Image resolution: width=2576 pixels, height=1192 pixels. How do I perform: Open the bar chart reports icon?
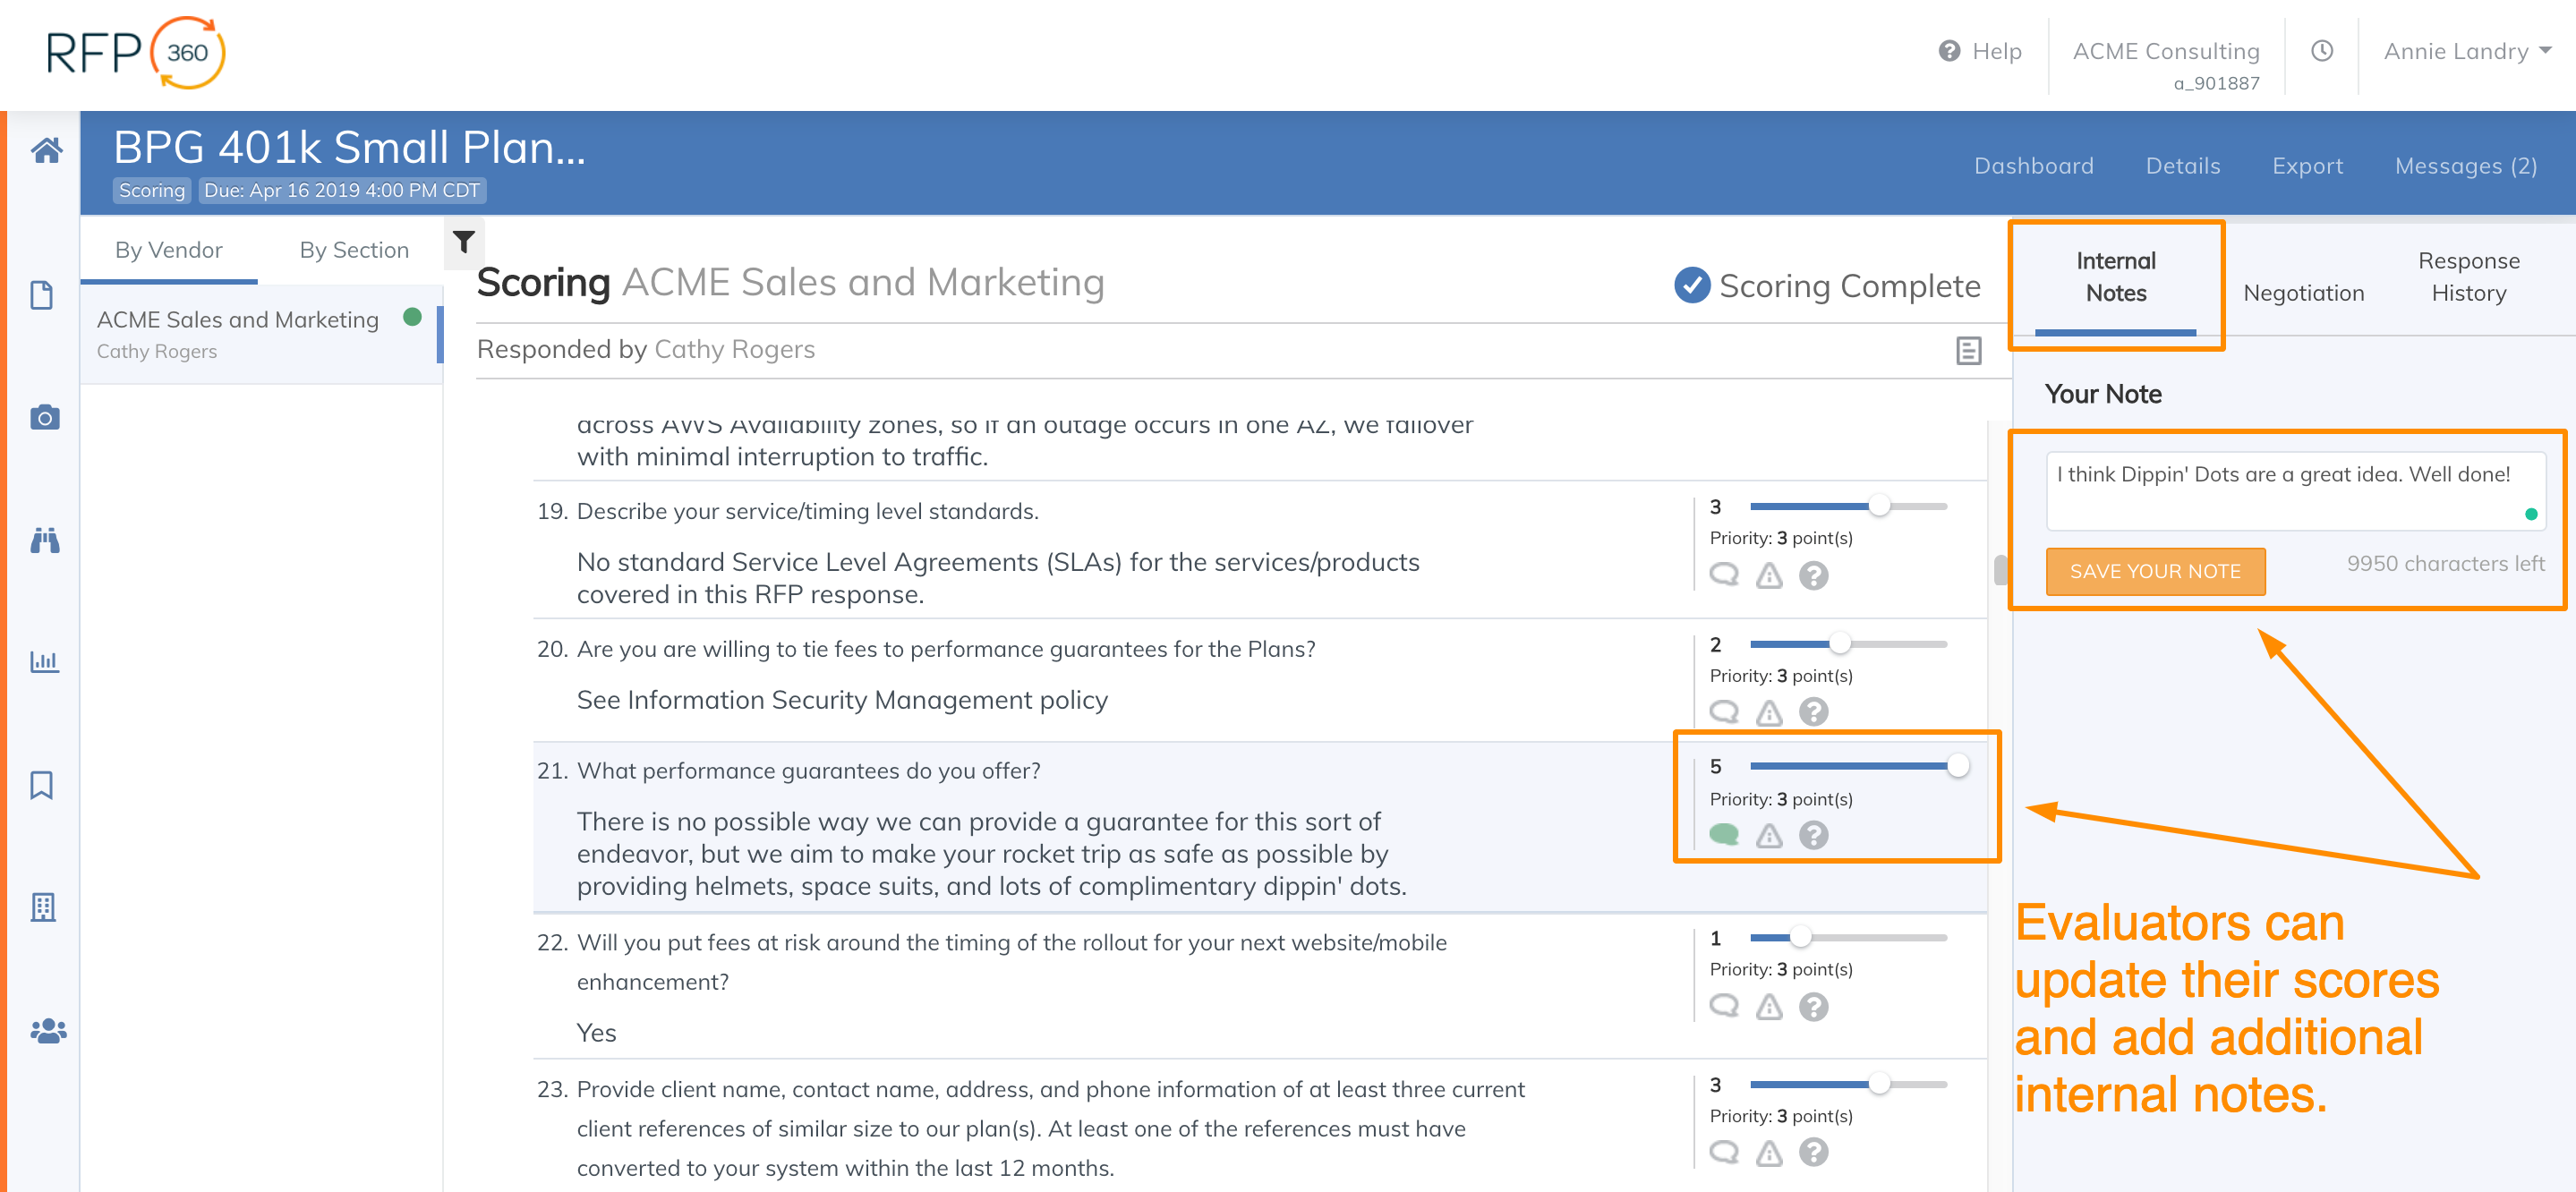pos(45,662)
